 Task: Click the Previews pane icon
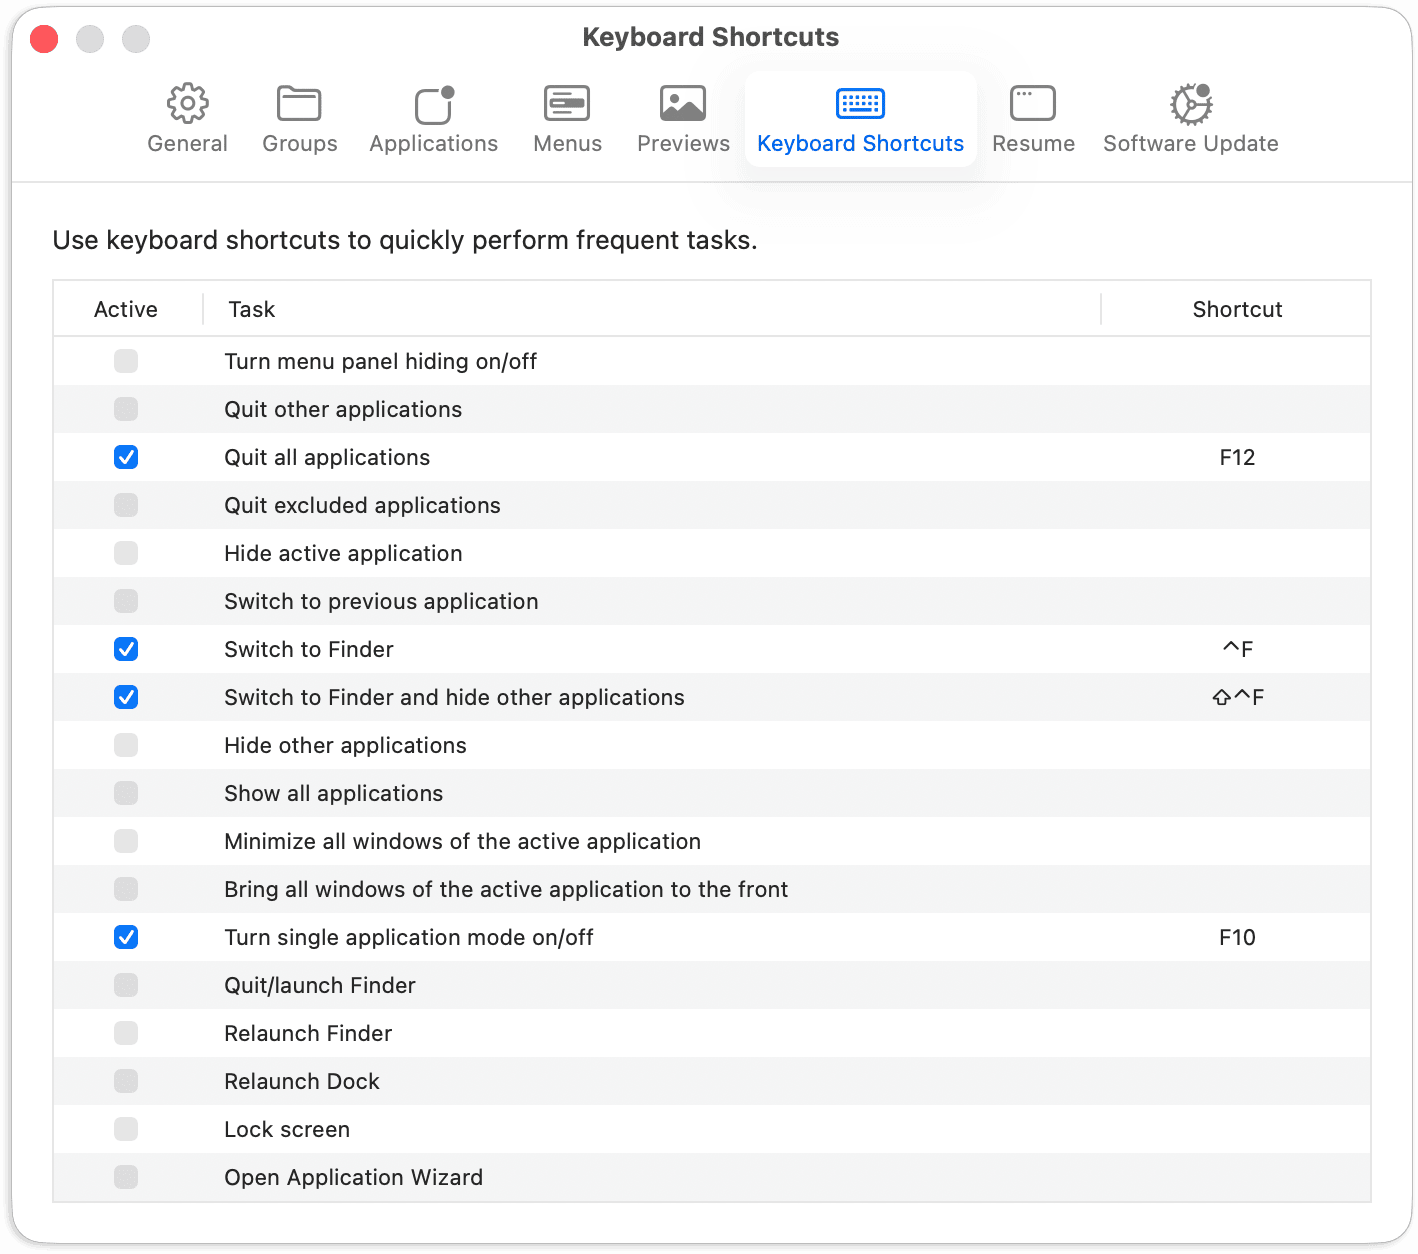682,103
